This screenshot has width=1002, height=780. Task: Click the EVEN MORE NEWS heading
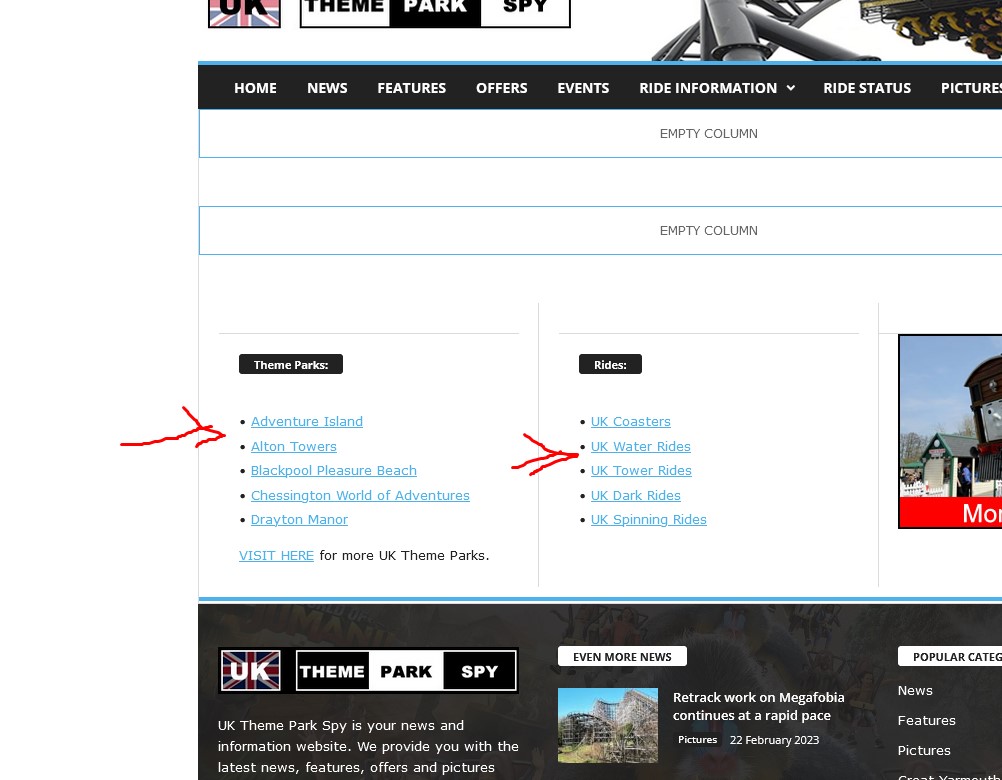(x=622, y=657)
